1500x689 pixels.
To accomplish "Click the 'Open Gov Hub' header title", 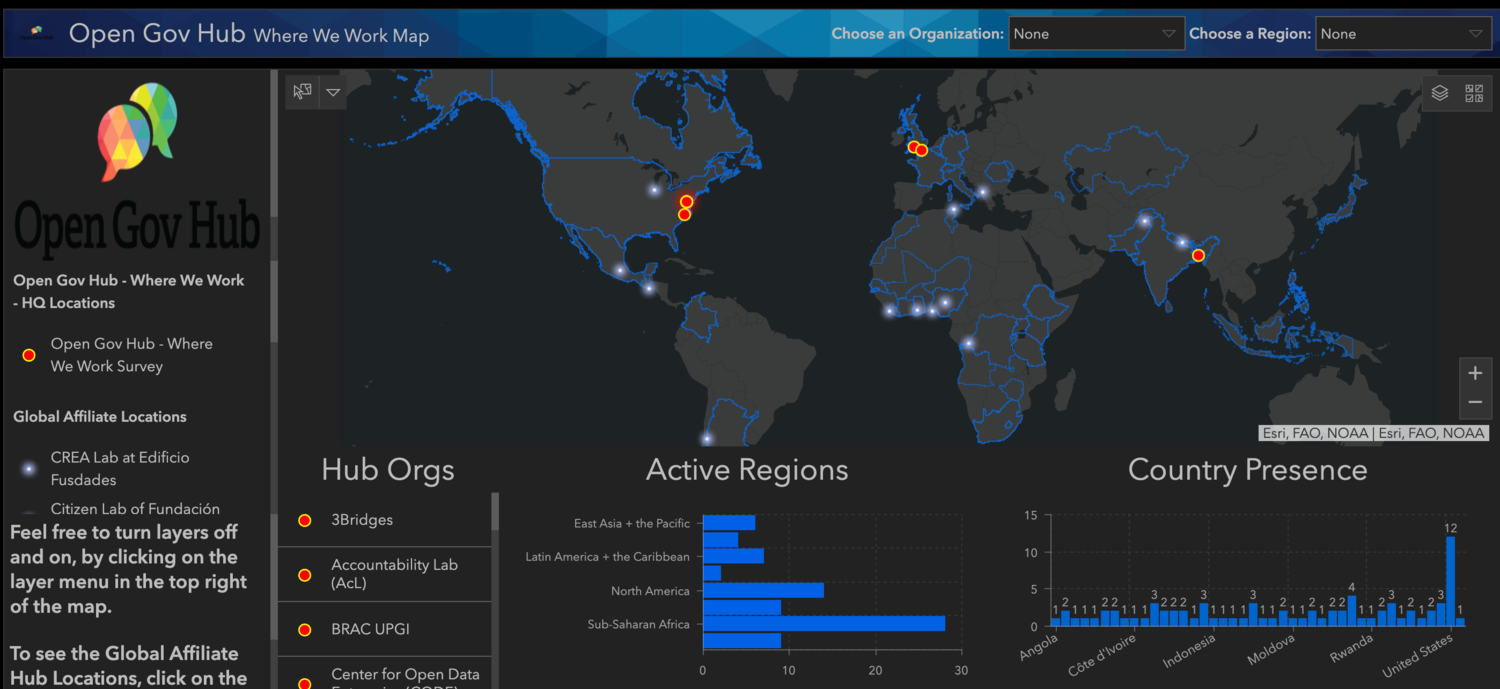I will [x=157, y=33].
